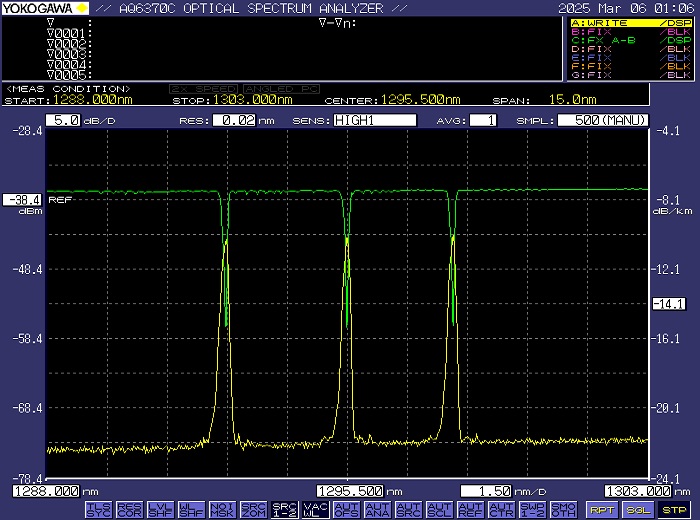Select trace D: FIX /BLK
The width and height of the screenshot is (700, 520).
point(631,49)
